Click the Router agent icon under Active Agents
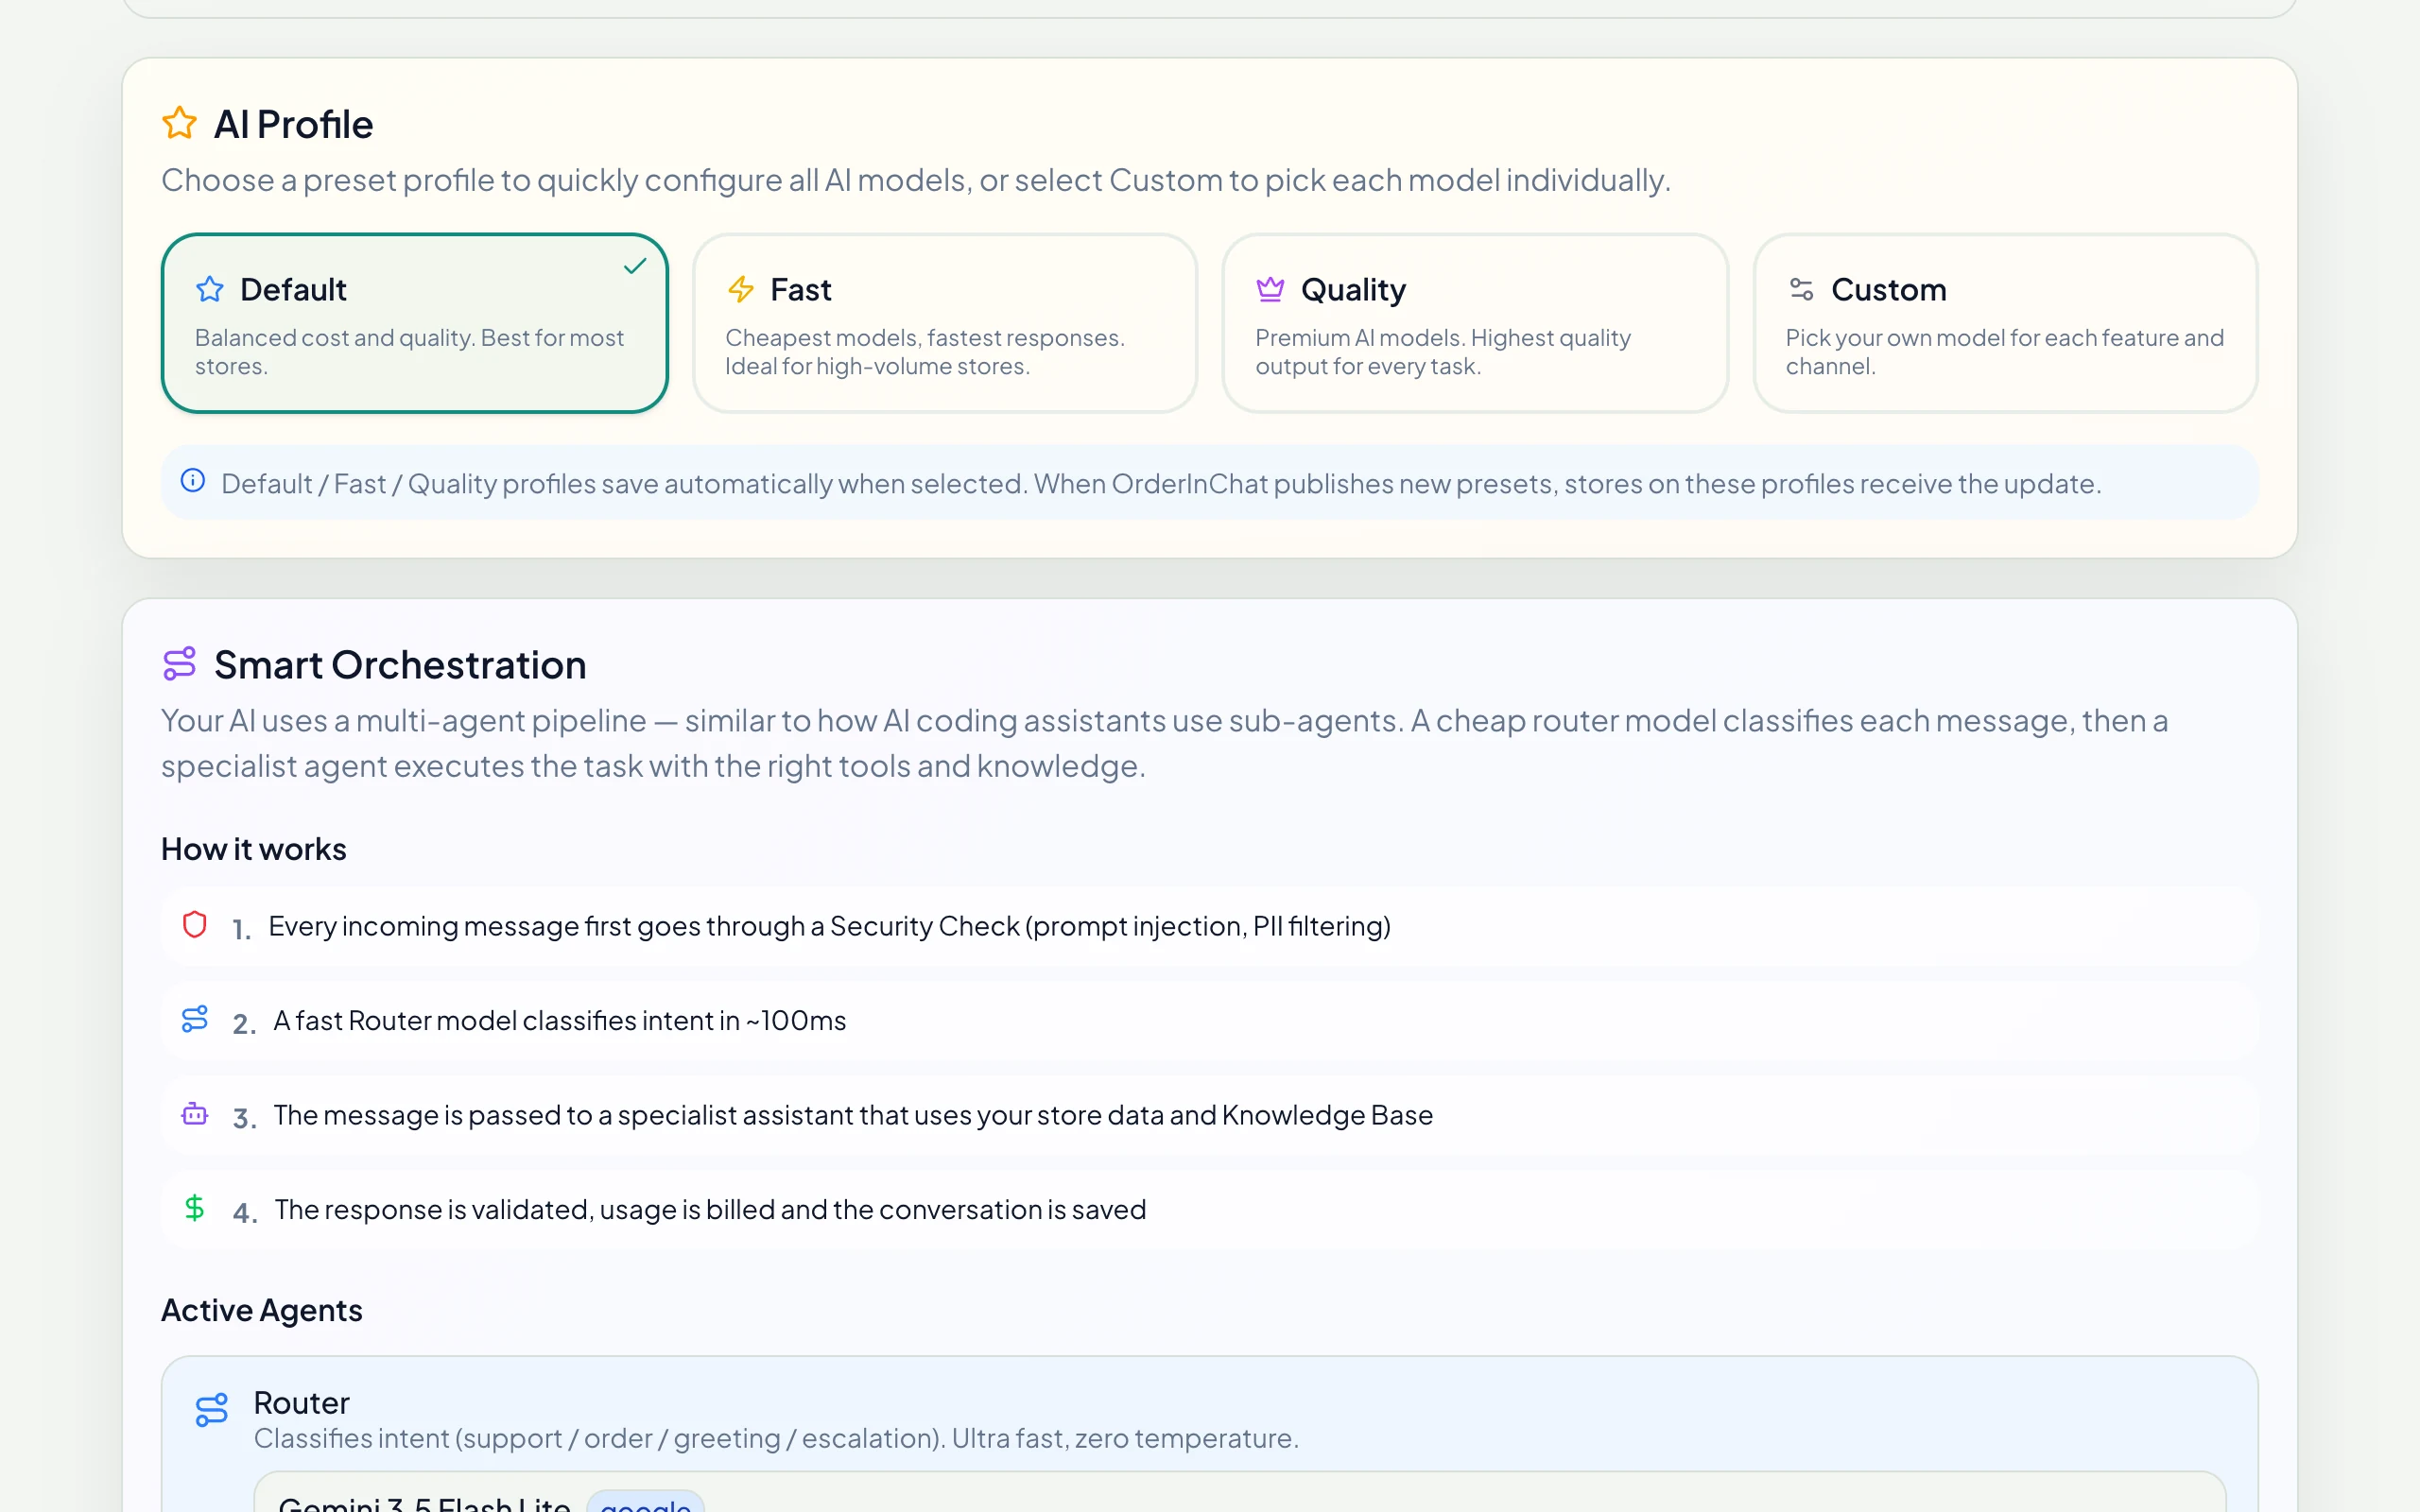The height and width of the screenshot is (1512, 2420). (212, 1410)
